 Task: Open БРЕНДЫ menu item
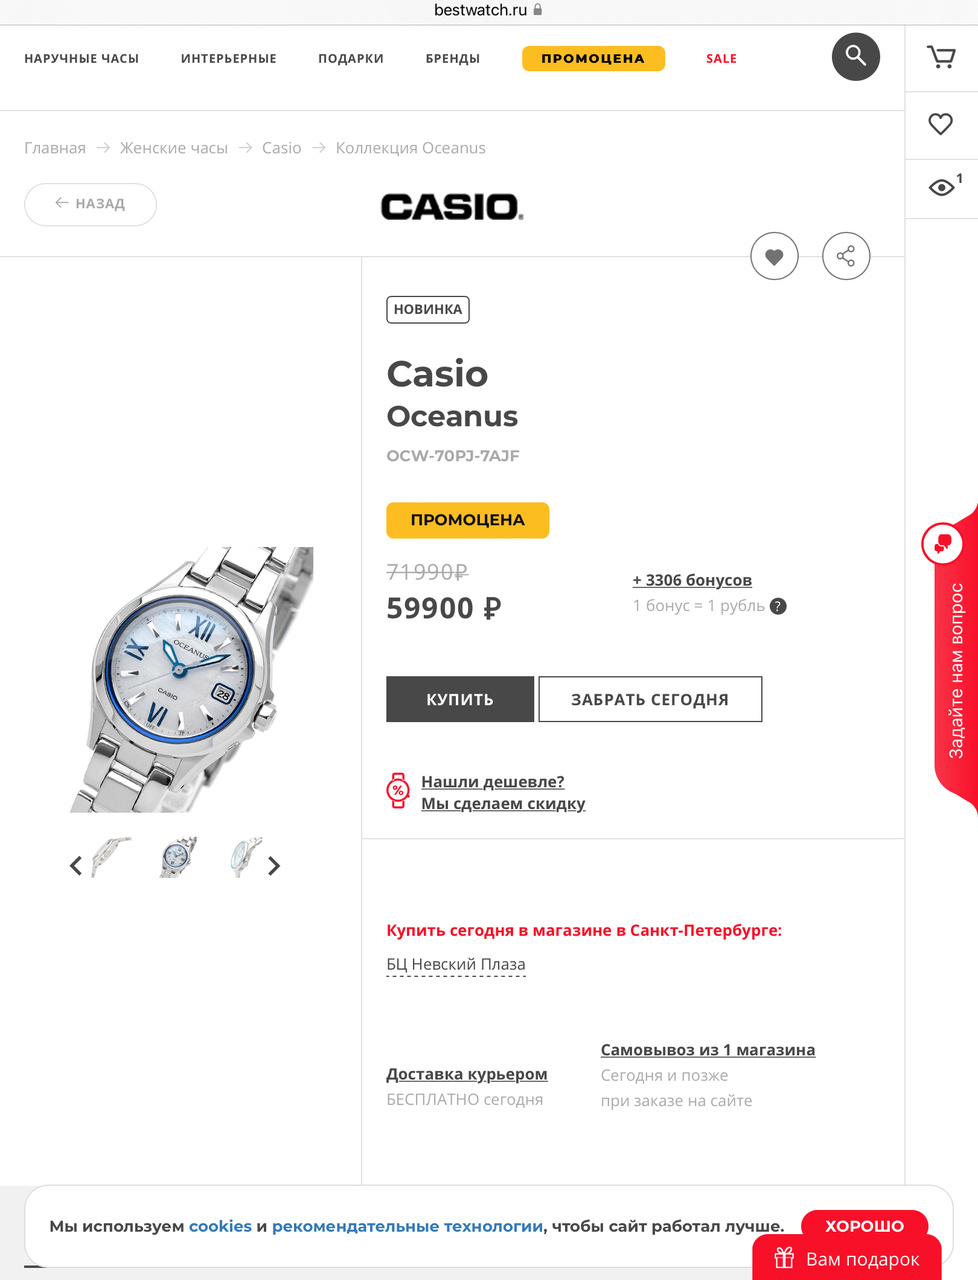[x=453, y=59]
